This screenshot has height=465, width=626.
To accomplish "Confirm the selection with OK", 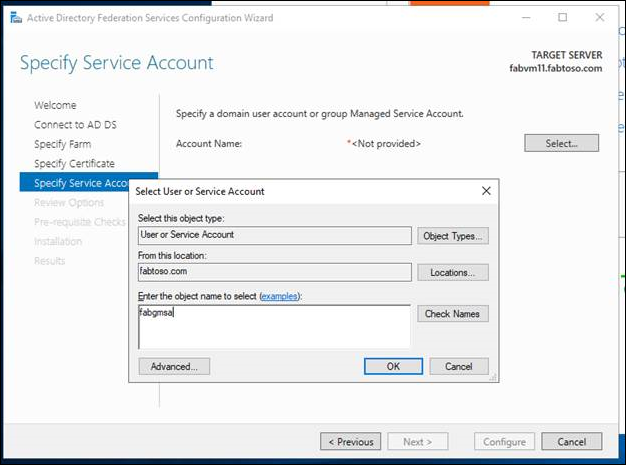I will click(393, 366).
